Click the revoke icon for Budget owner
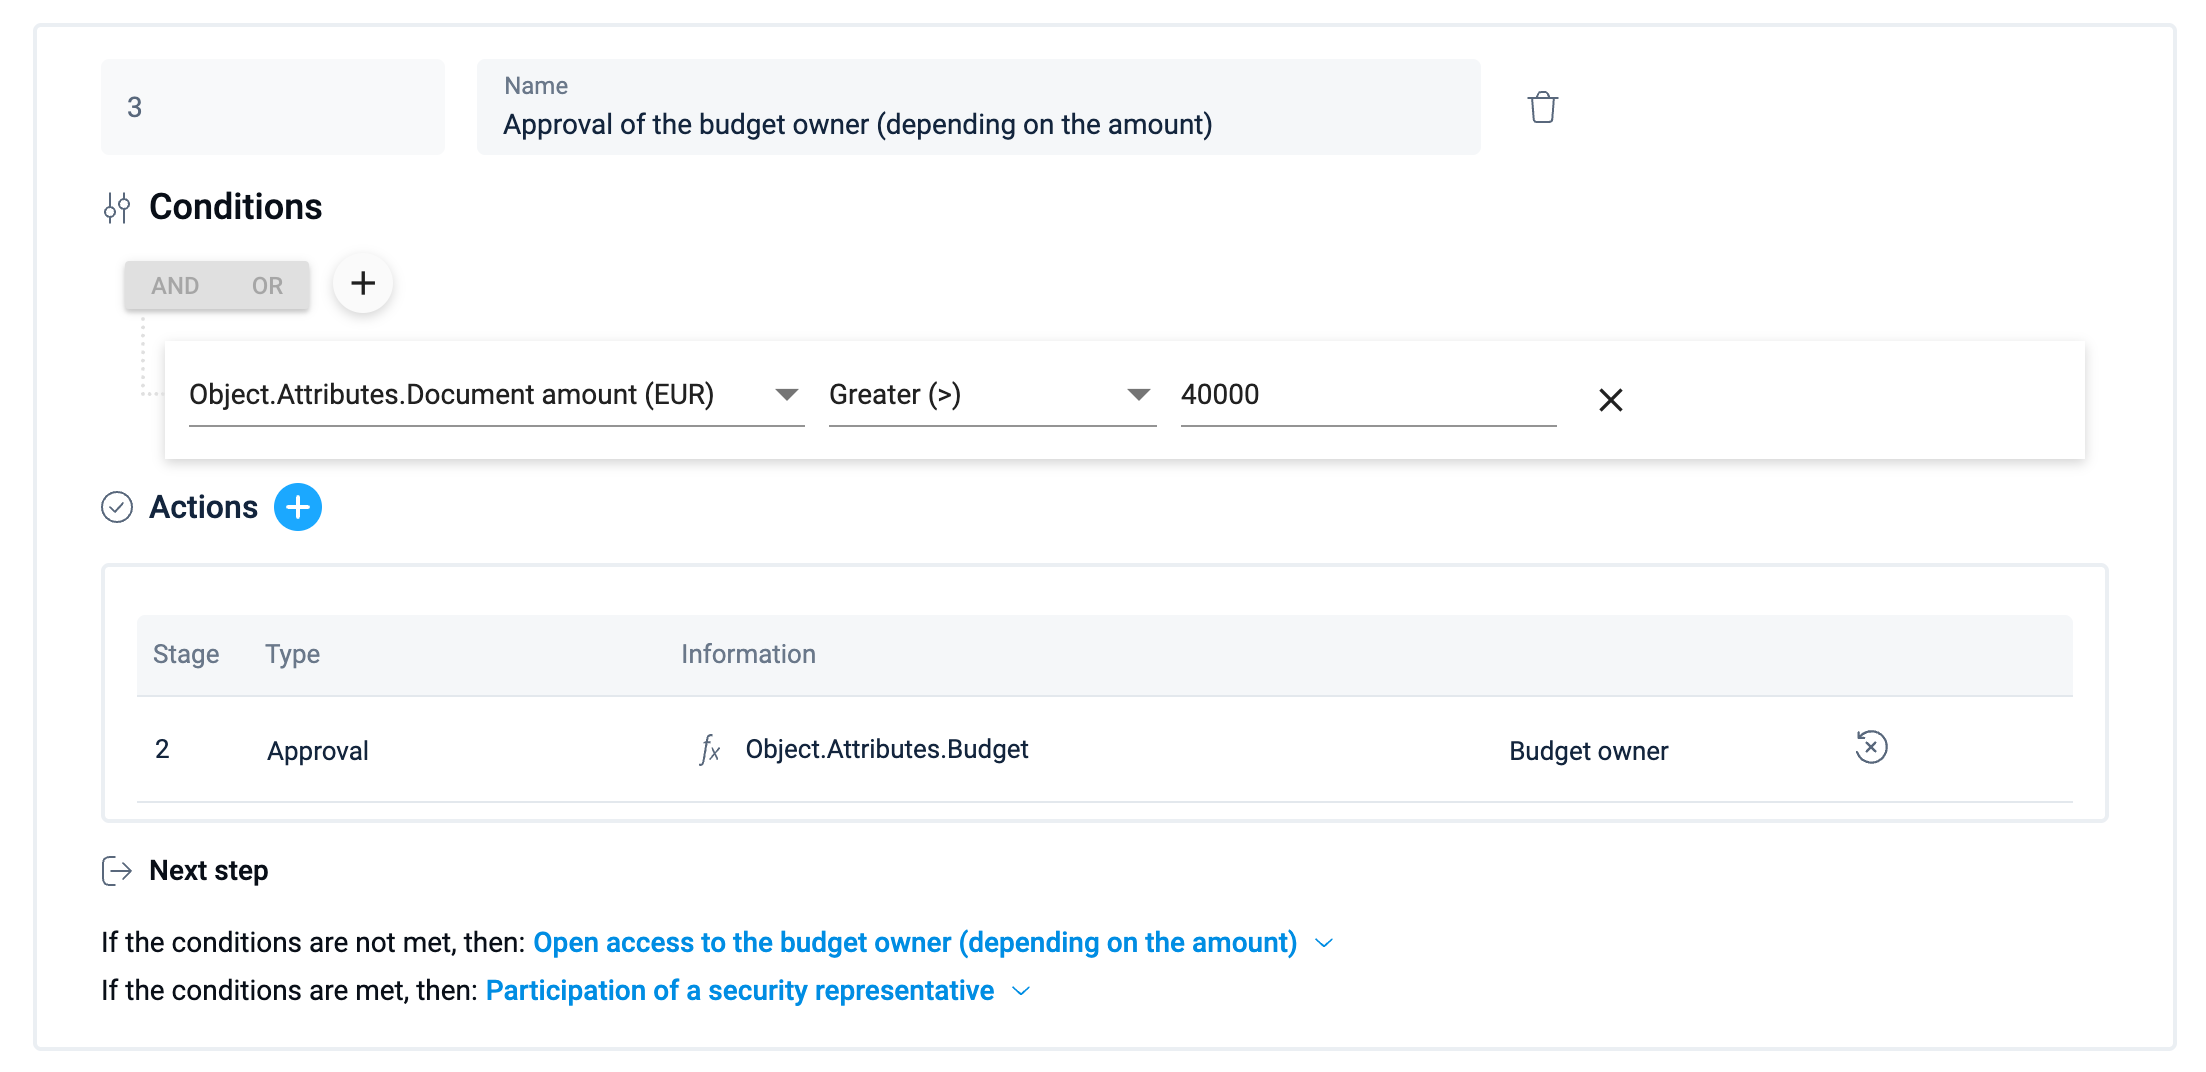This screenshot has width=2206, height=1072. click(1871, 747)
